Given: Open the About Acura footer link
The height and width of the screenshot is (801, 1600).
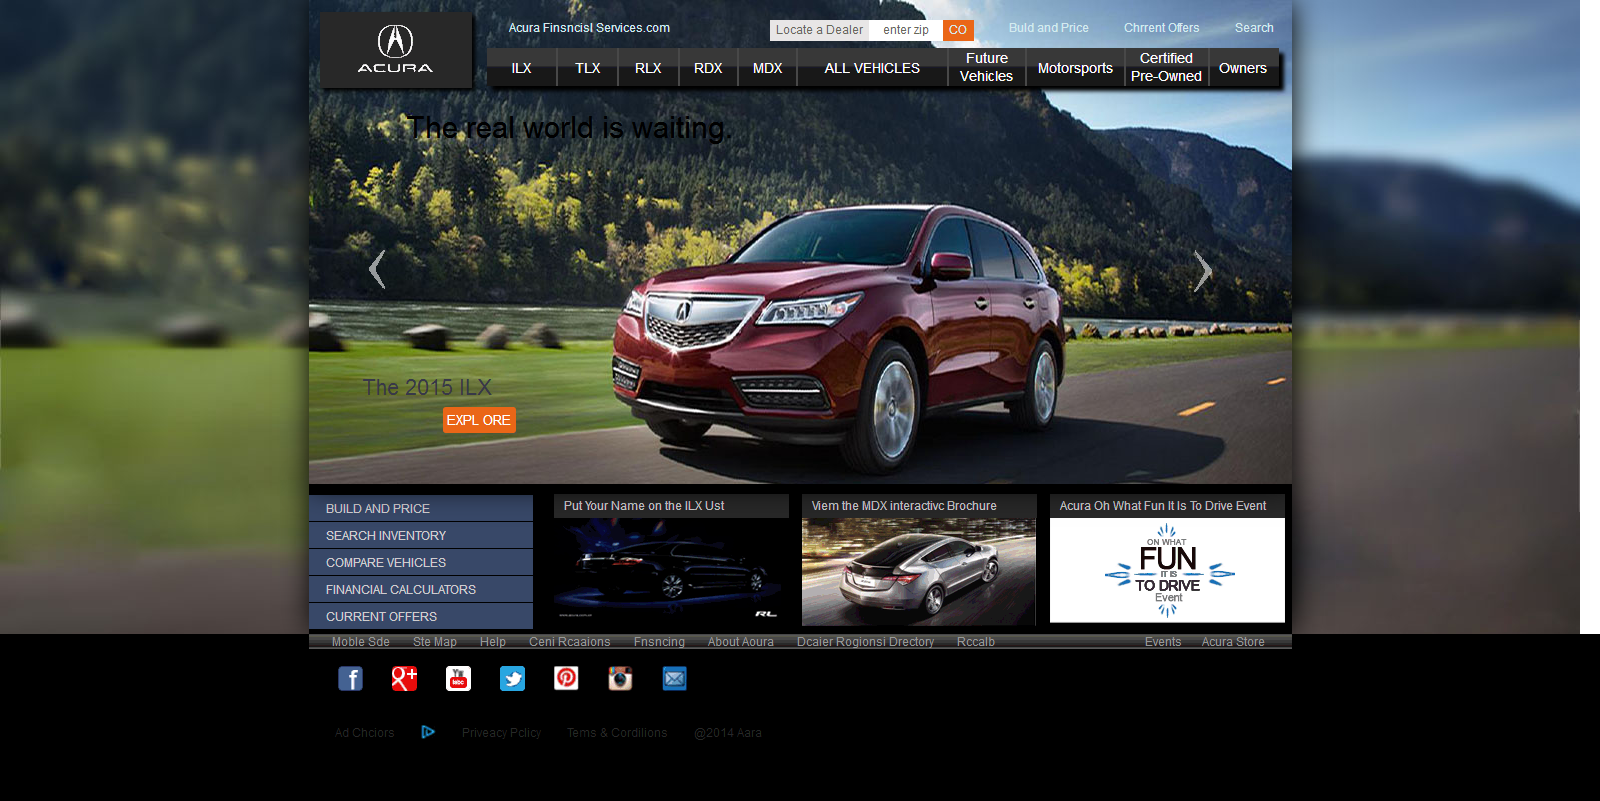Looking at the screenshot, I should [x=741, y=642].
